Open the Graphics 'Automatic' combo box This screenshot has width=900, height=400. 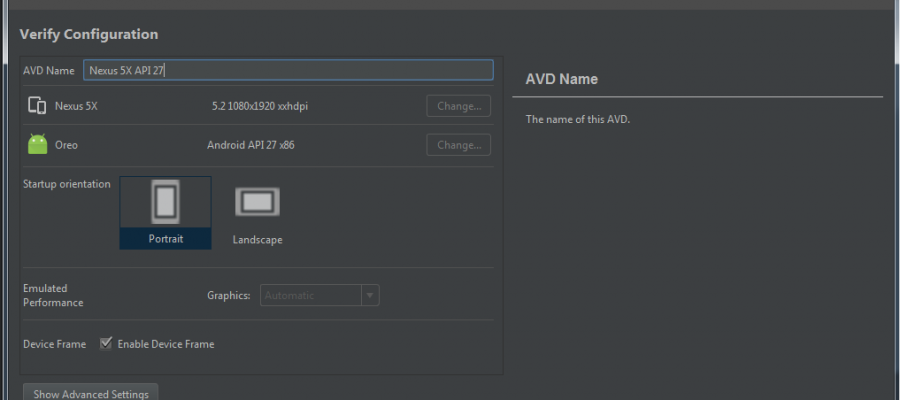click(x=310, y=295)
